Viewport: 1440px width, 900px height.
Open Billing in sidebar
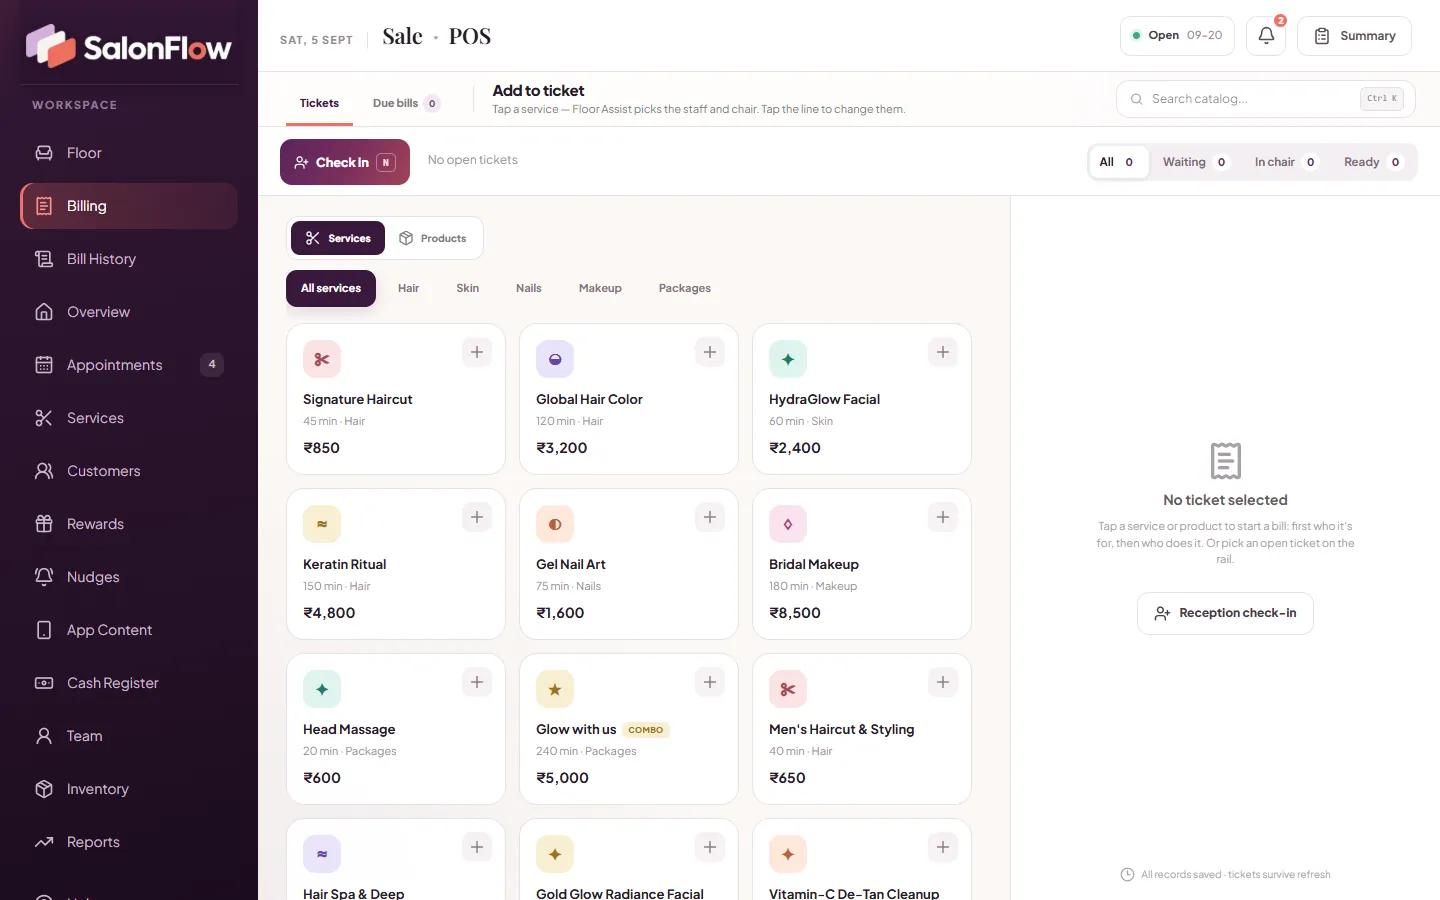129,206
